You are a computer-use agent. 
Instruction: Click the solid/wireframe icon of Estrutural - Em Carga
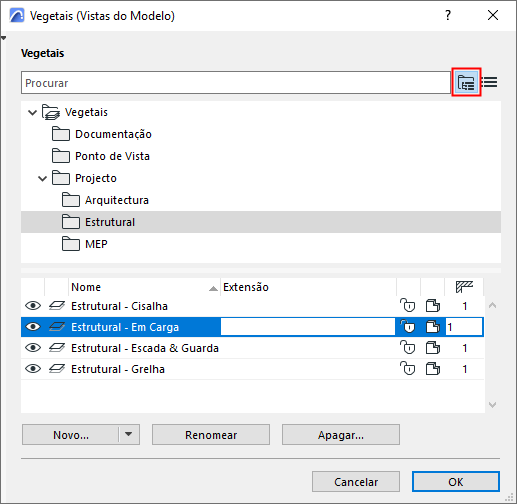tap(433, 327)
